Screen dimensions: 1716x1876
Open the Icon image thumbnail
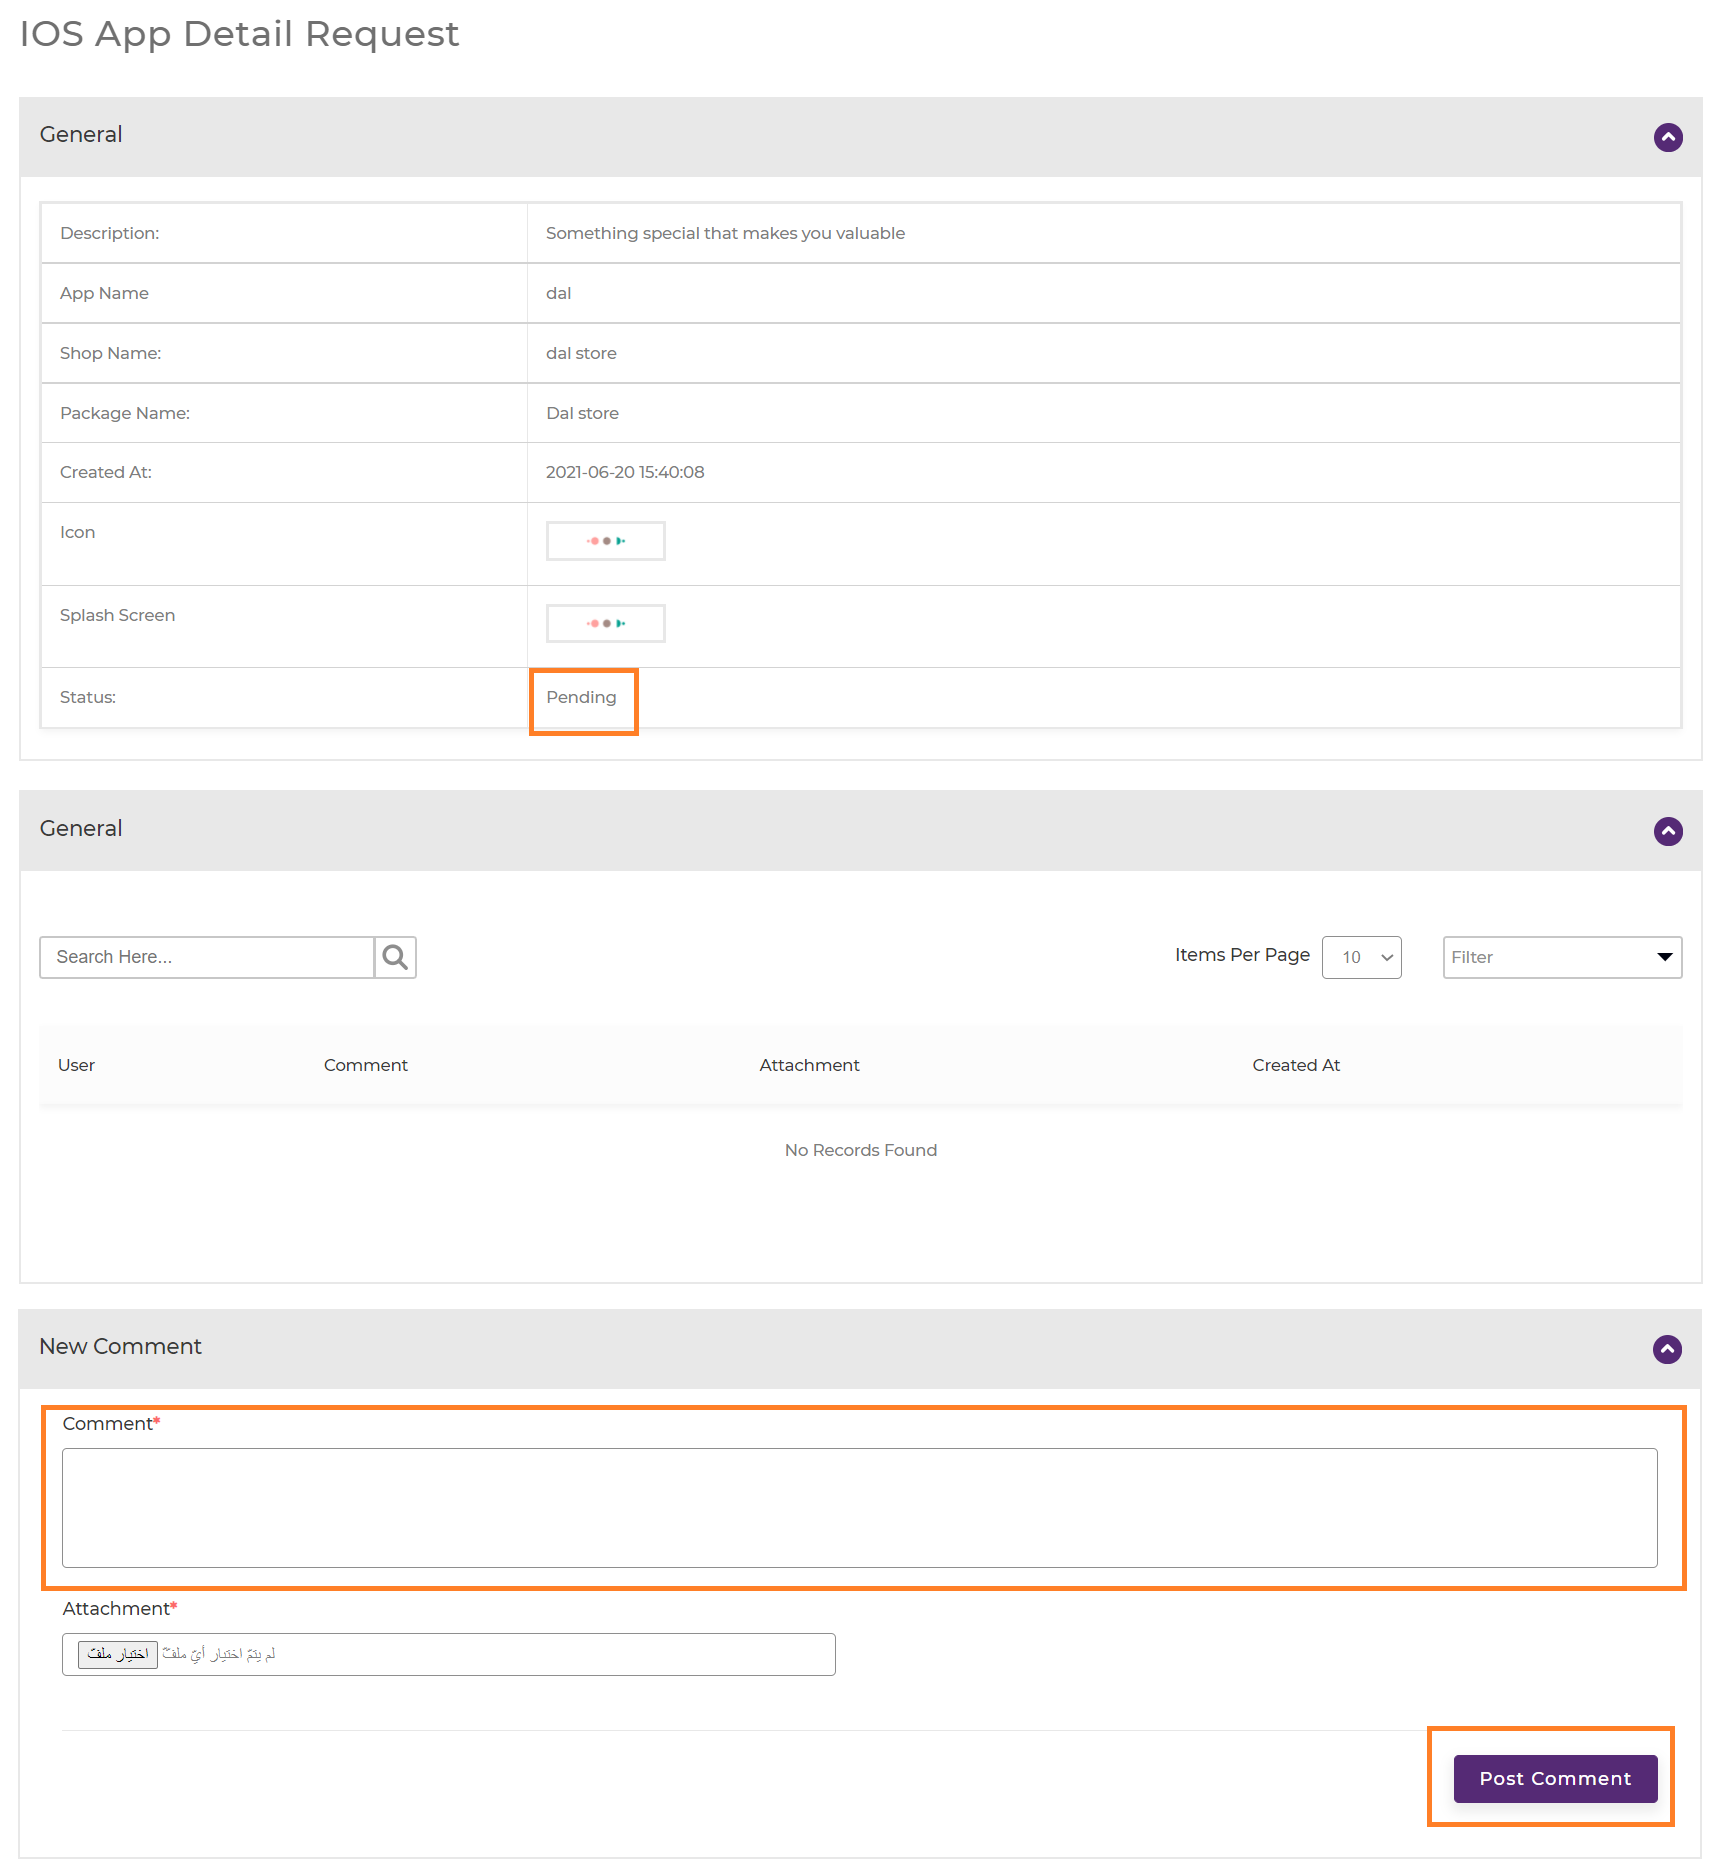pyautogui.click(x=605, y=541)
